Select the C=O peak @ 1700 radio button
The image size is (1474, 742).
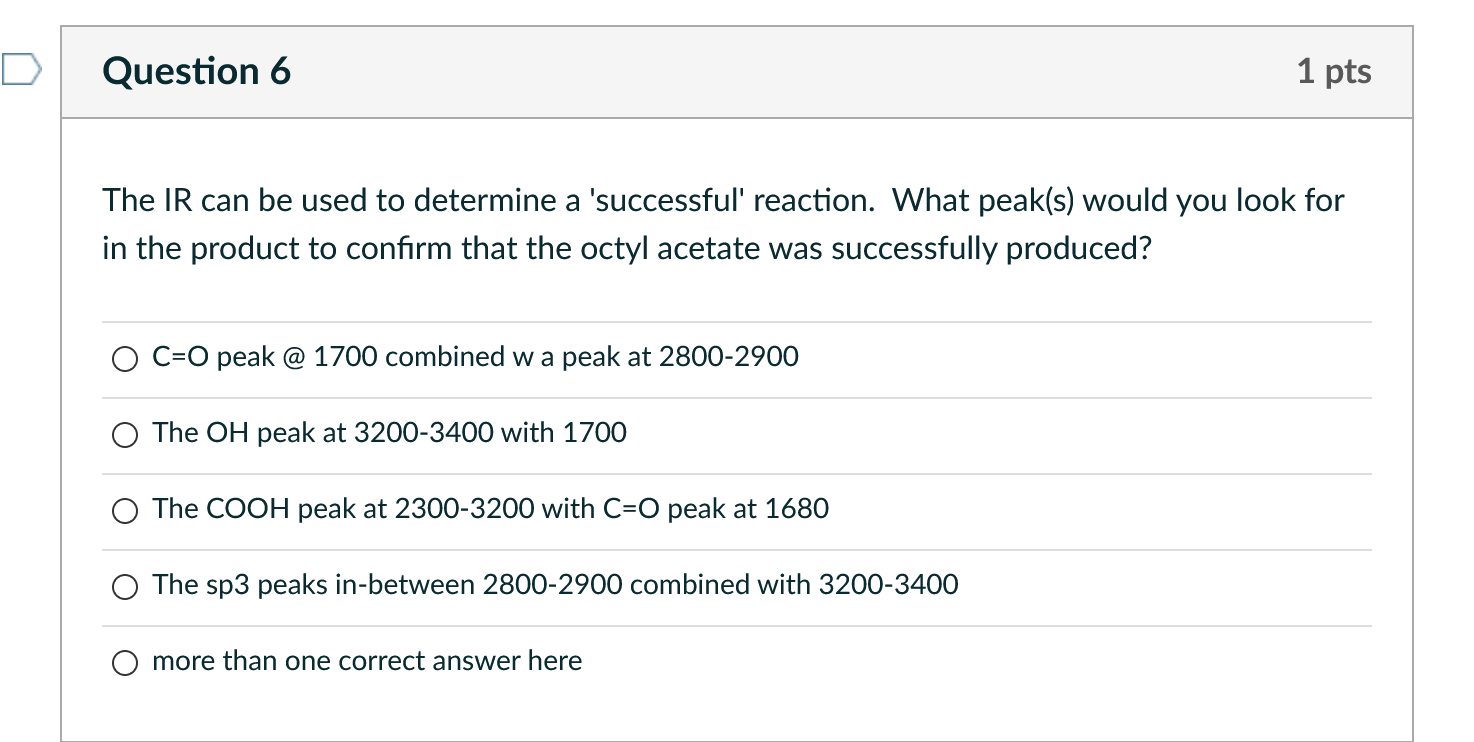tap(124, 359)
